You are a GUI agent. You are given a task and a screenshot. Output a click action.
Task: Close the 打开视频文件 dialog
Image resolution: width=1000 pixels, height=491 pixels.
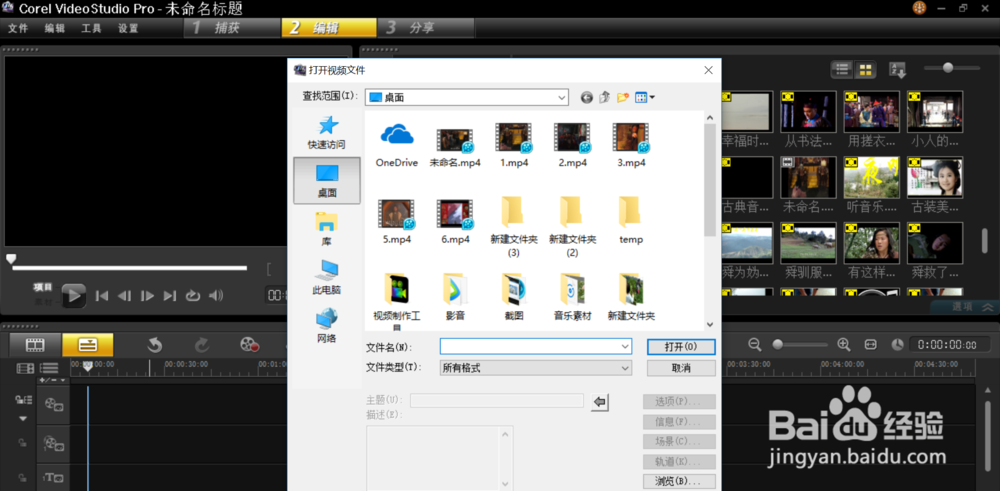pyautogui.click(x=708, y=70)
